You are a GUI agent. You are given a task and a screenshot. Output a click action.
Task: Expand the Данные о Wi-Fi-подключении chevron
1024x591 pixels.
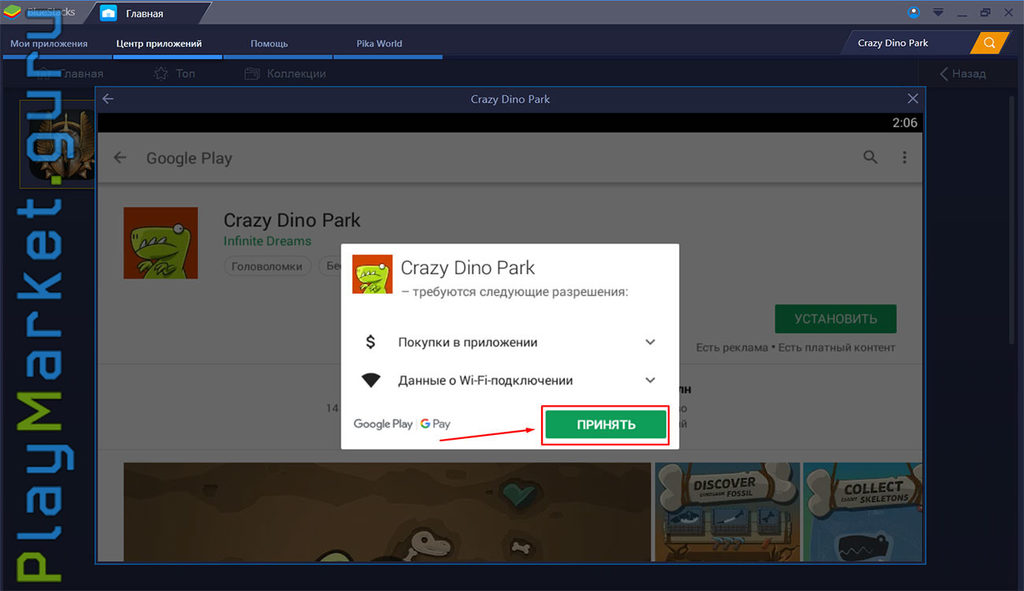click(650, 380)
